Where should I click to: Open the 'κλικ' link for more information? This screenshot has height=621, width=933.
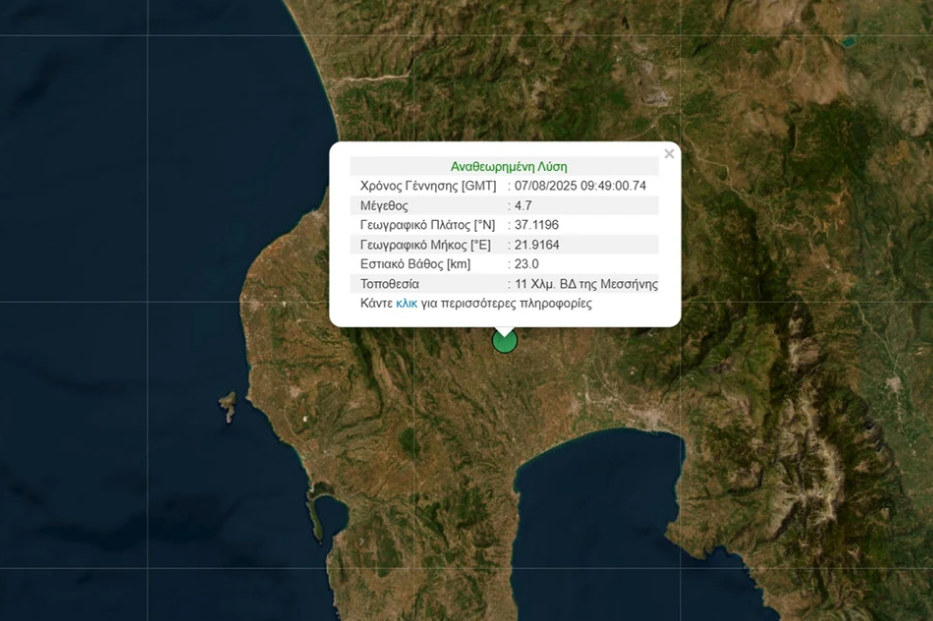click(x=406, y=303)
